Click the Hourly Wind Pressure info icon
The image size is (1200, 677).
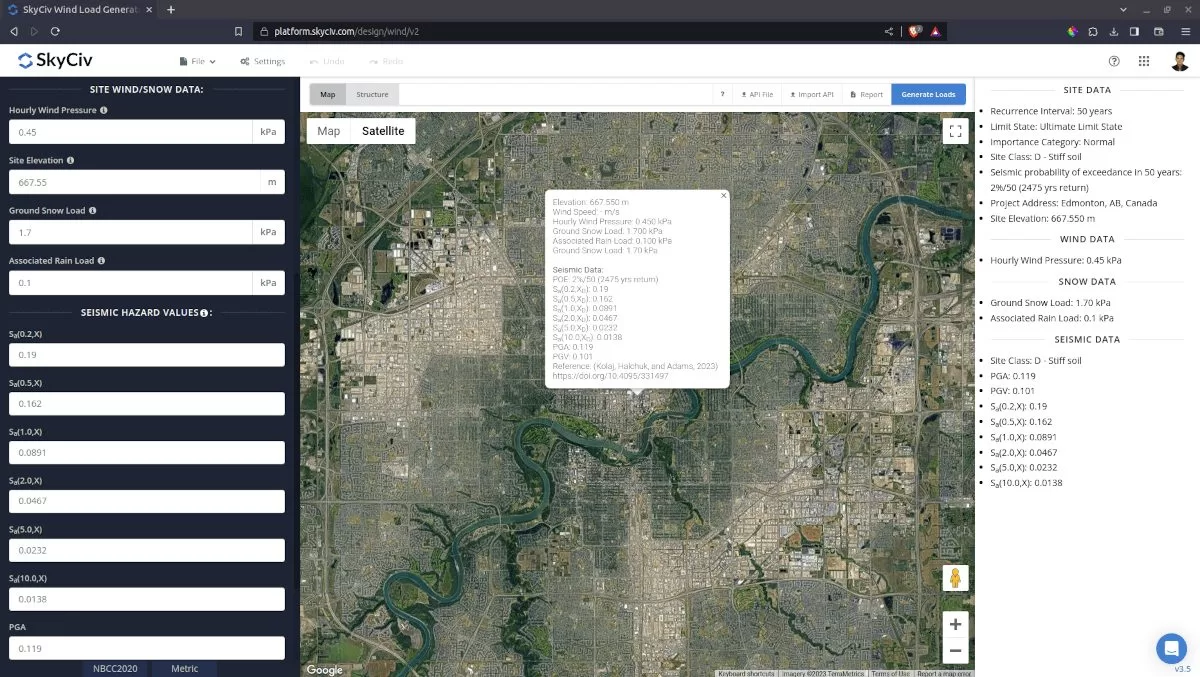tap(106, 110)
